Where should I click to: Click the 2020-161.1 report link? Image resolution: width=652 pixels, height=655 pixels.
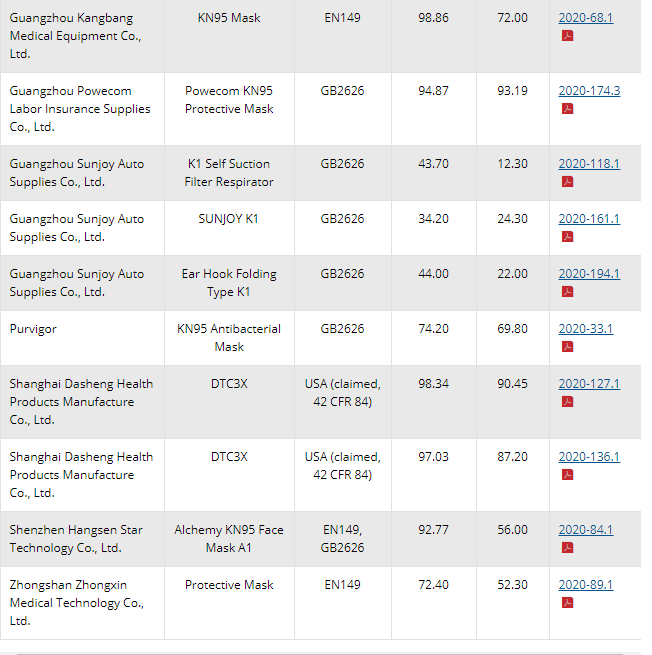589,219
